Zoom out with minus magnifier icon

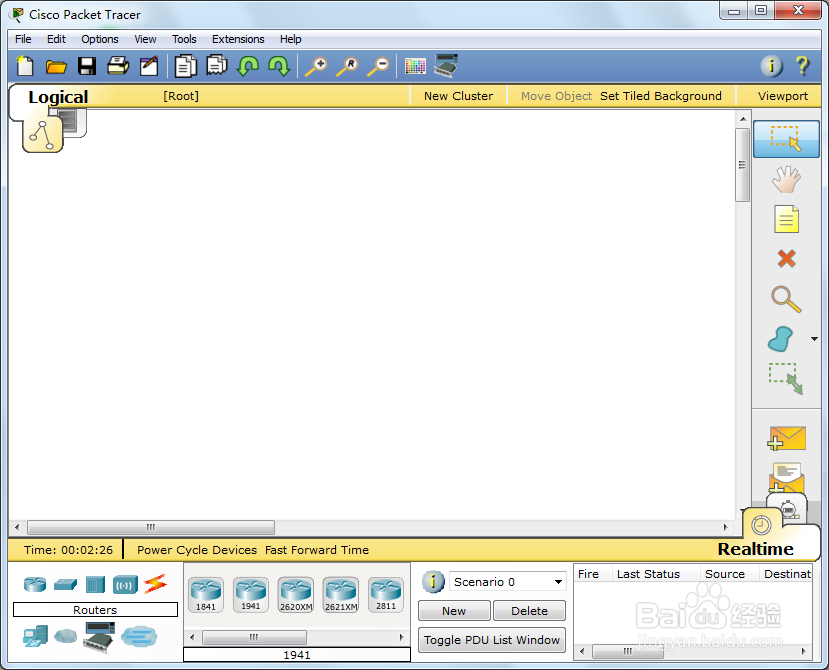click(x=379, y=67)
